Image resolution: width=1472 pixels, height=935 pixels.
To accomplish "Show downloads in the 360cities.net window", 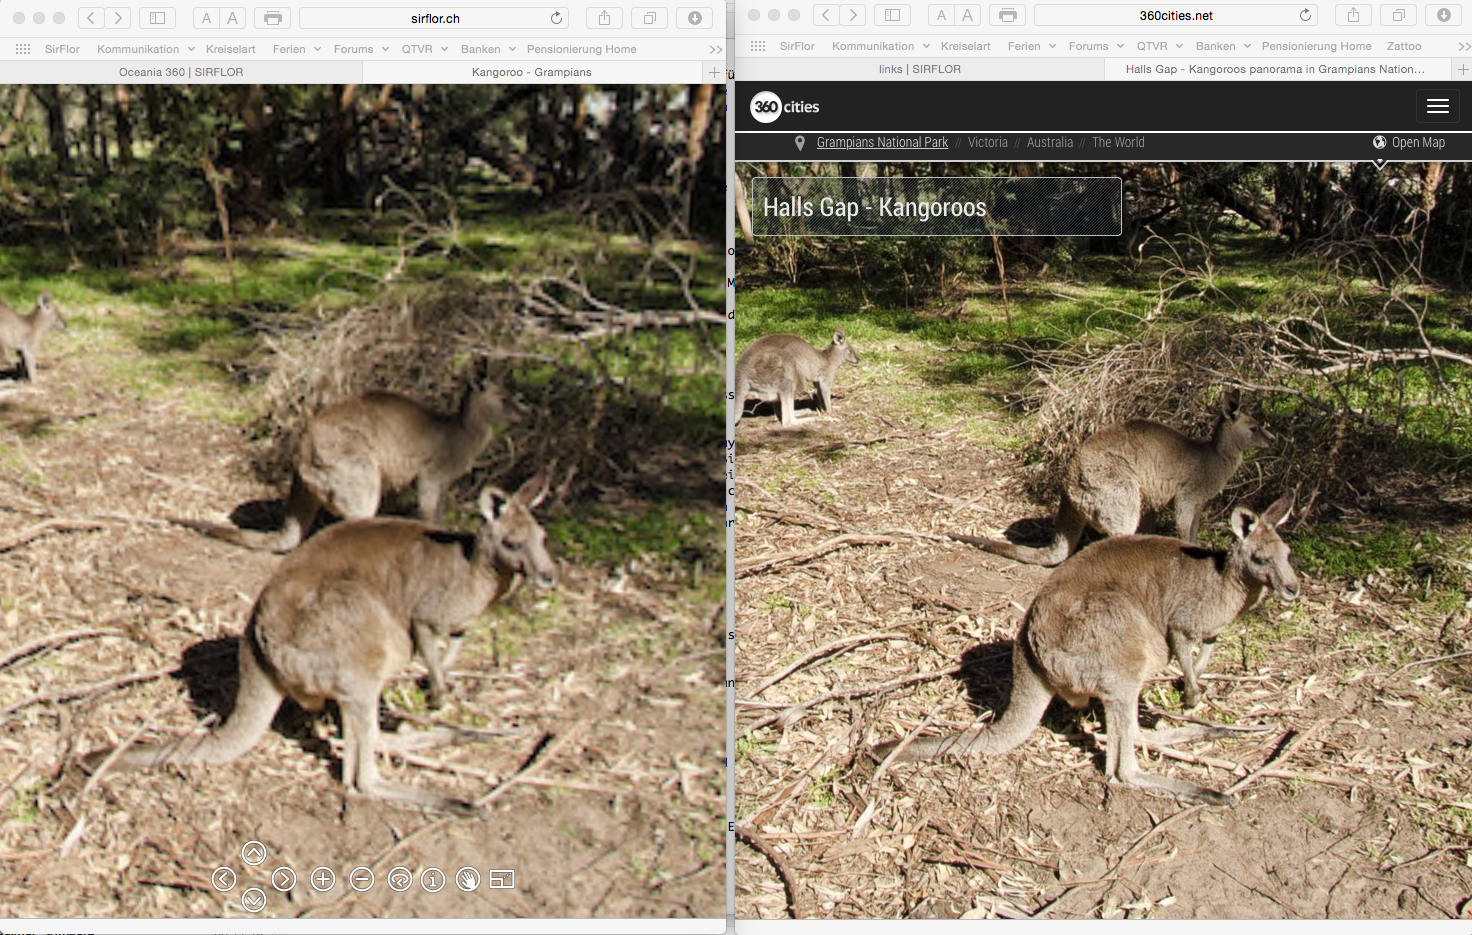I will [1444, 15].
